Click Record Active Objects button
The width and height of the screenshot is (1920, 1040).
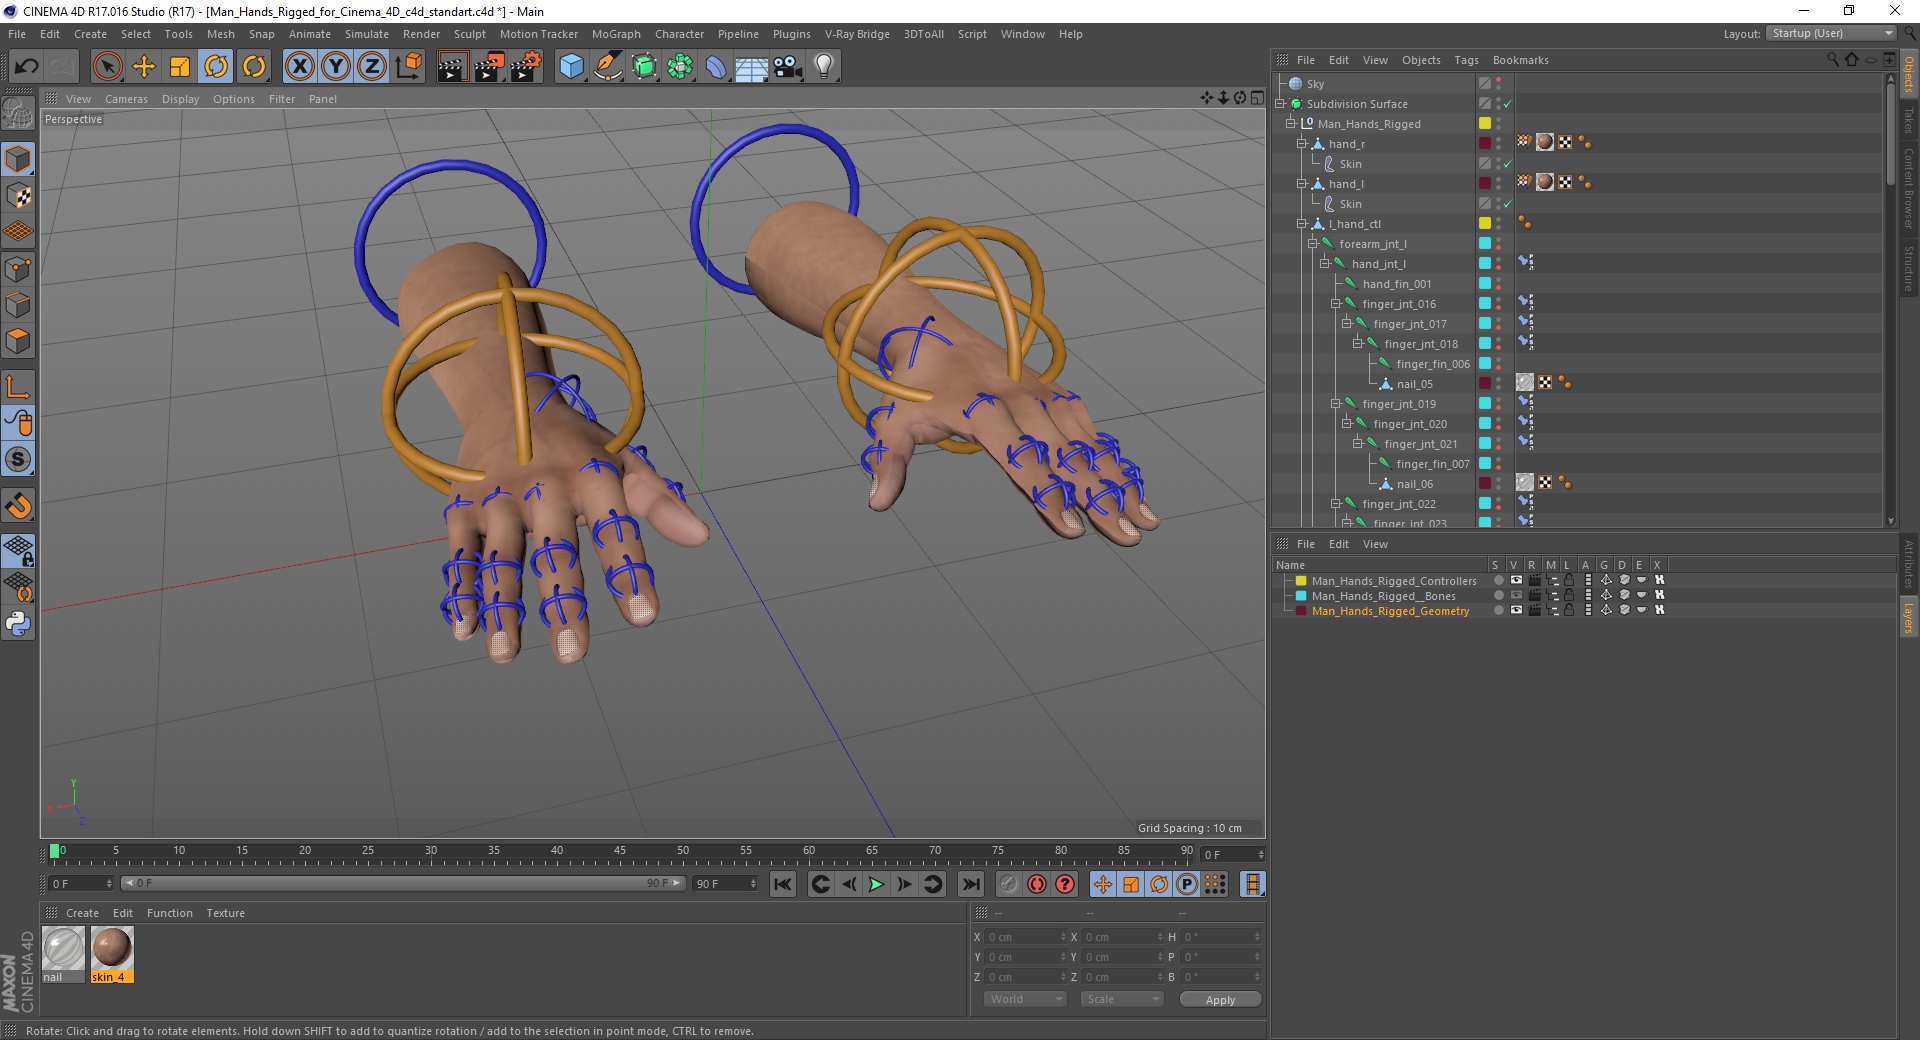[1008, 884]
